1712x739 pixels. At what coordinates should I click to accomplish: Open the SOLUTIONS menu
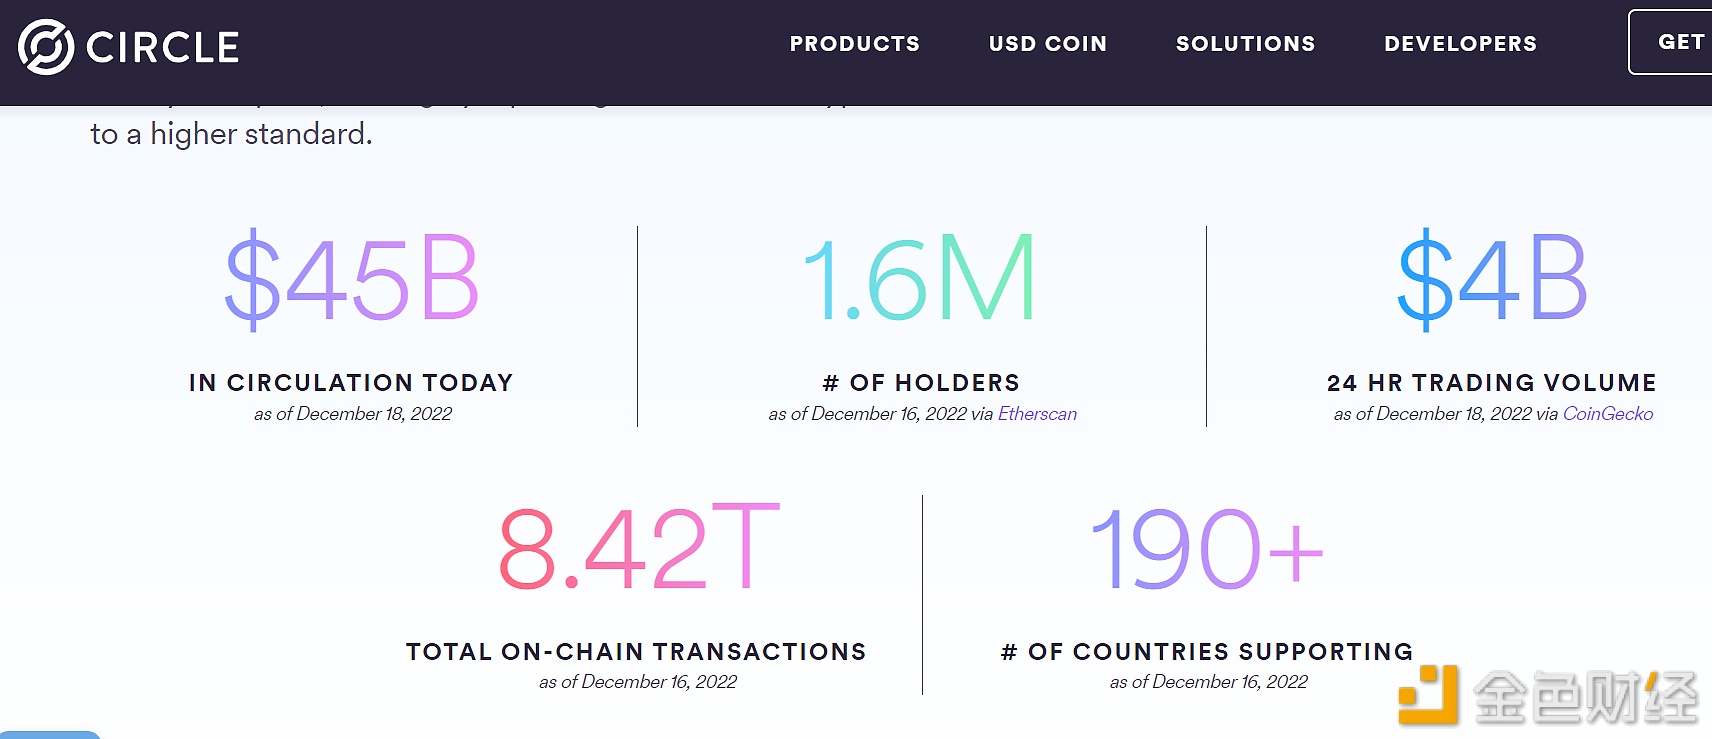(1246, 44)
